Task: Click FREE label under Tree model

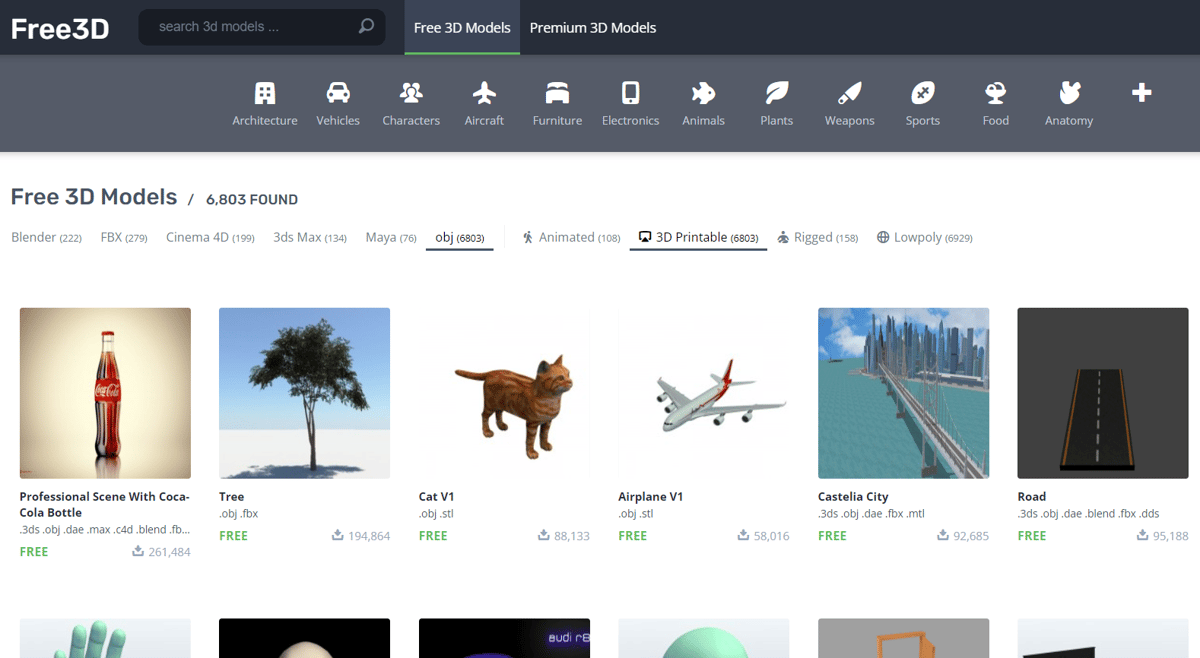Action: (x=233, y=535)
